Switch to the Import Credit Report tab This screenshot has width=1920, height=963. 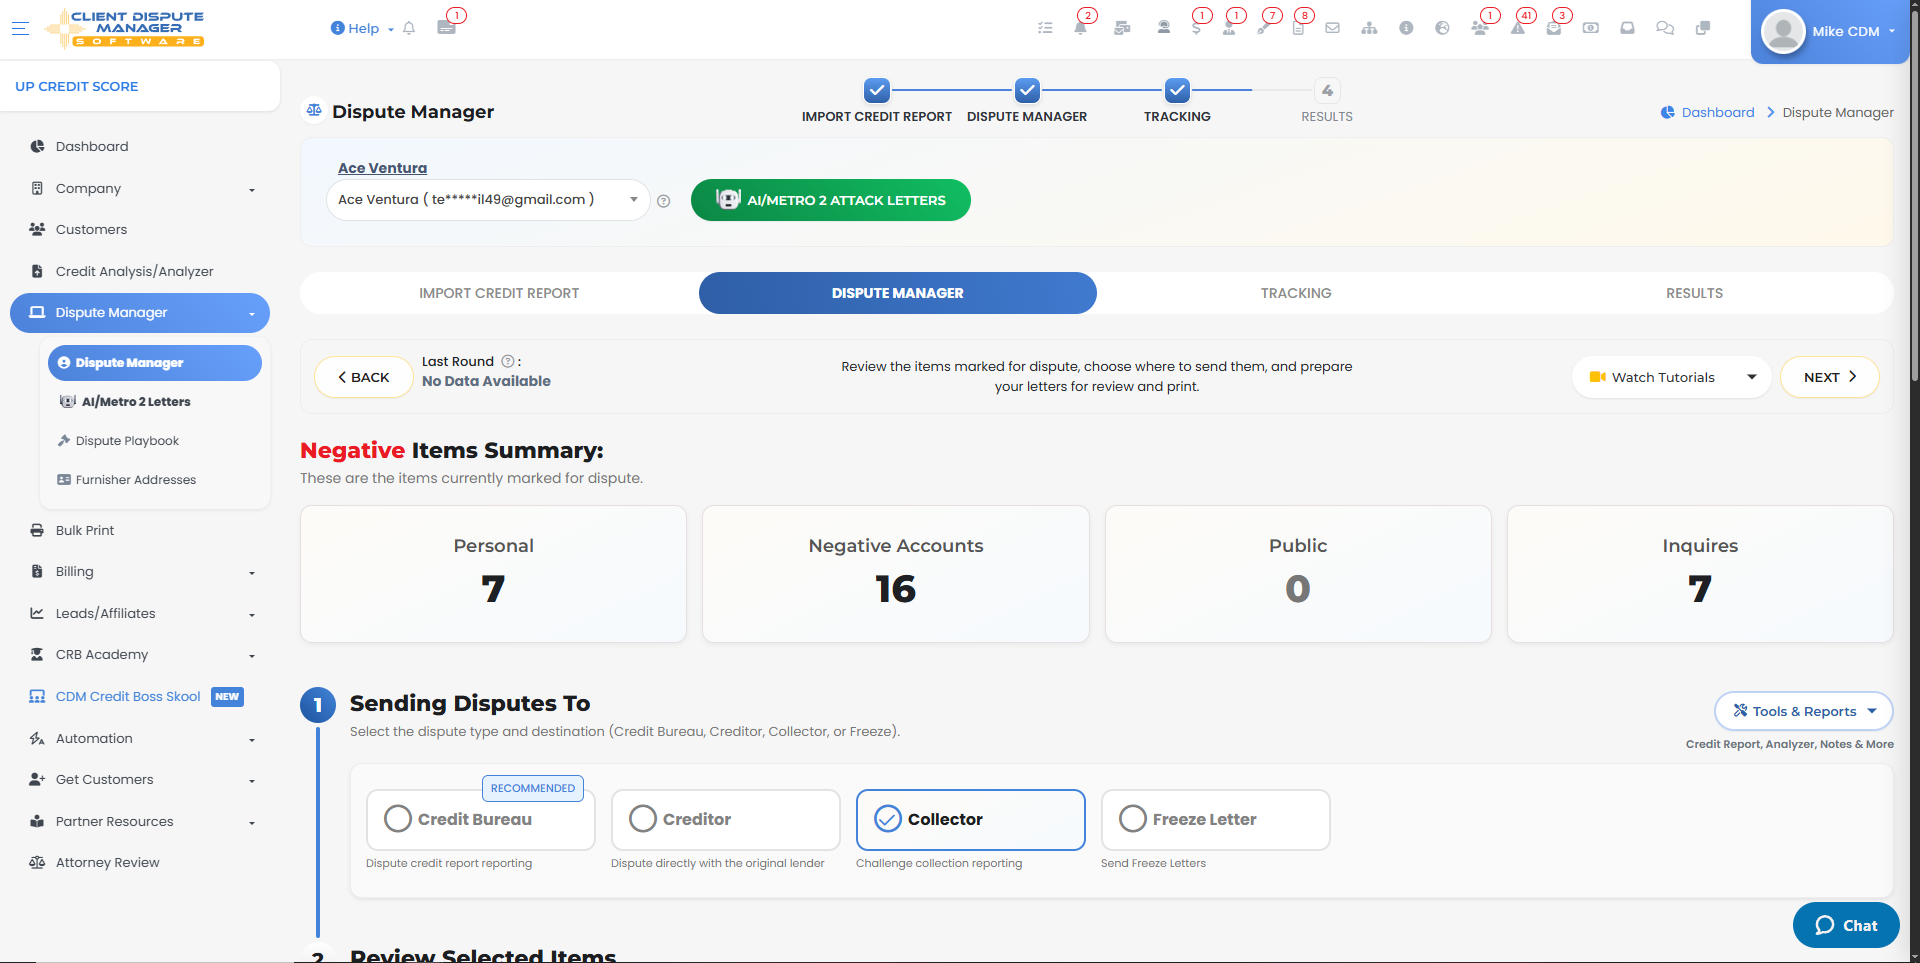499,293
